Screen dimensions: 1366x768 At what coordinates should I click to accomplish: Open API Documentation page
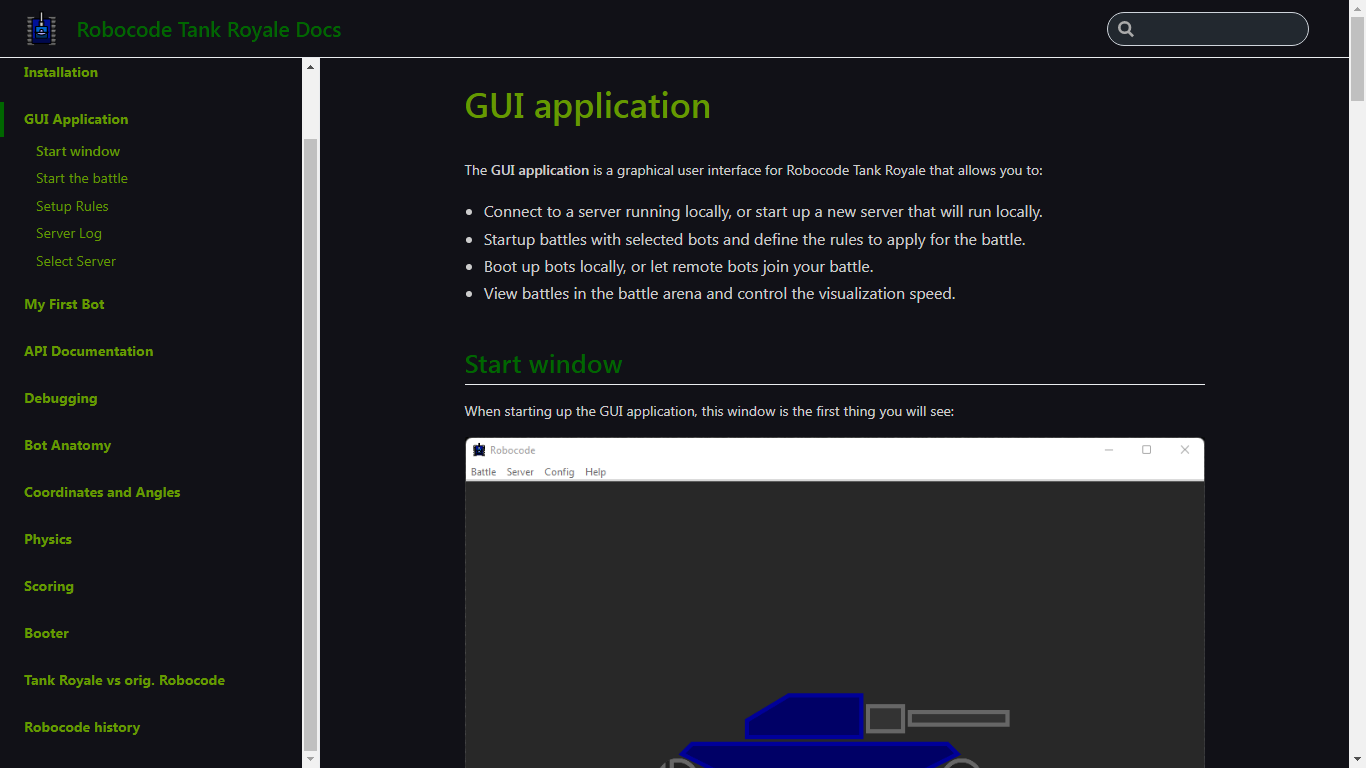89,351
